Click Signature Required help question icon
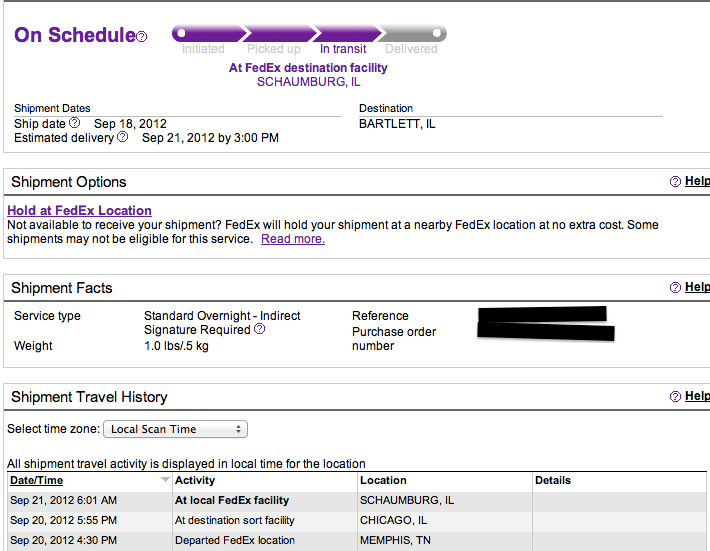The height and width of the screenshot is (551, 710). 259,329
